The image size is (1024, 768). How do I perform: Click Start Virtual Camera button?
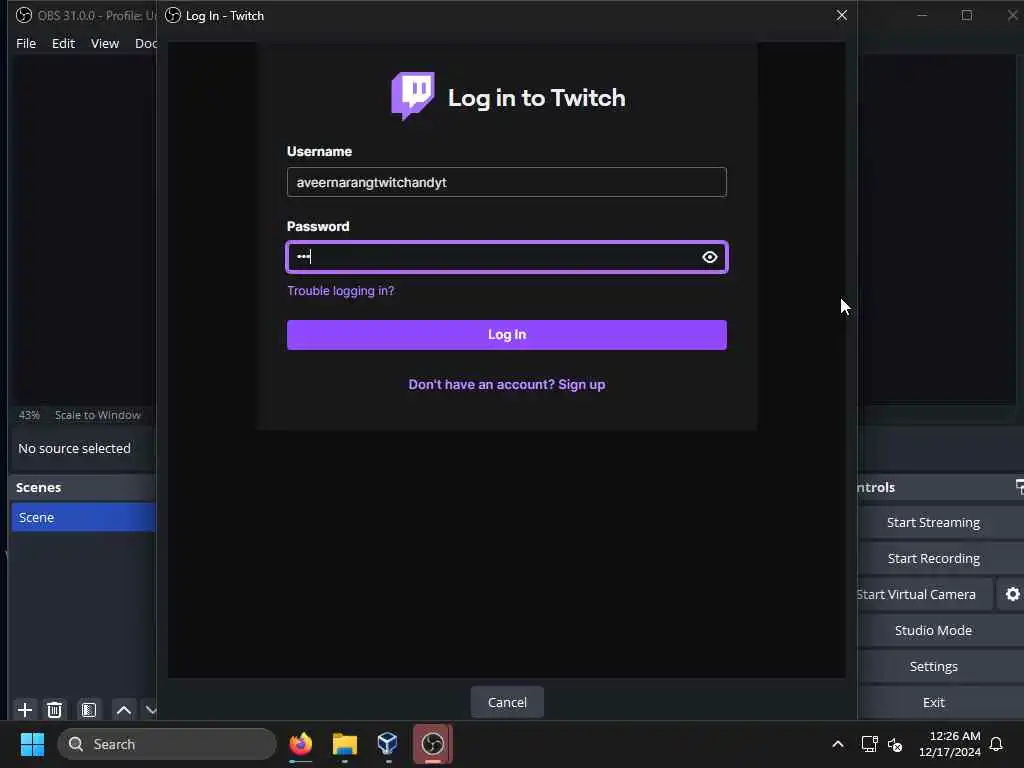pyautogui.click(x=924, y=594)
